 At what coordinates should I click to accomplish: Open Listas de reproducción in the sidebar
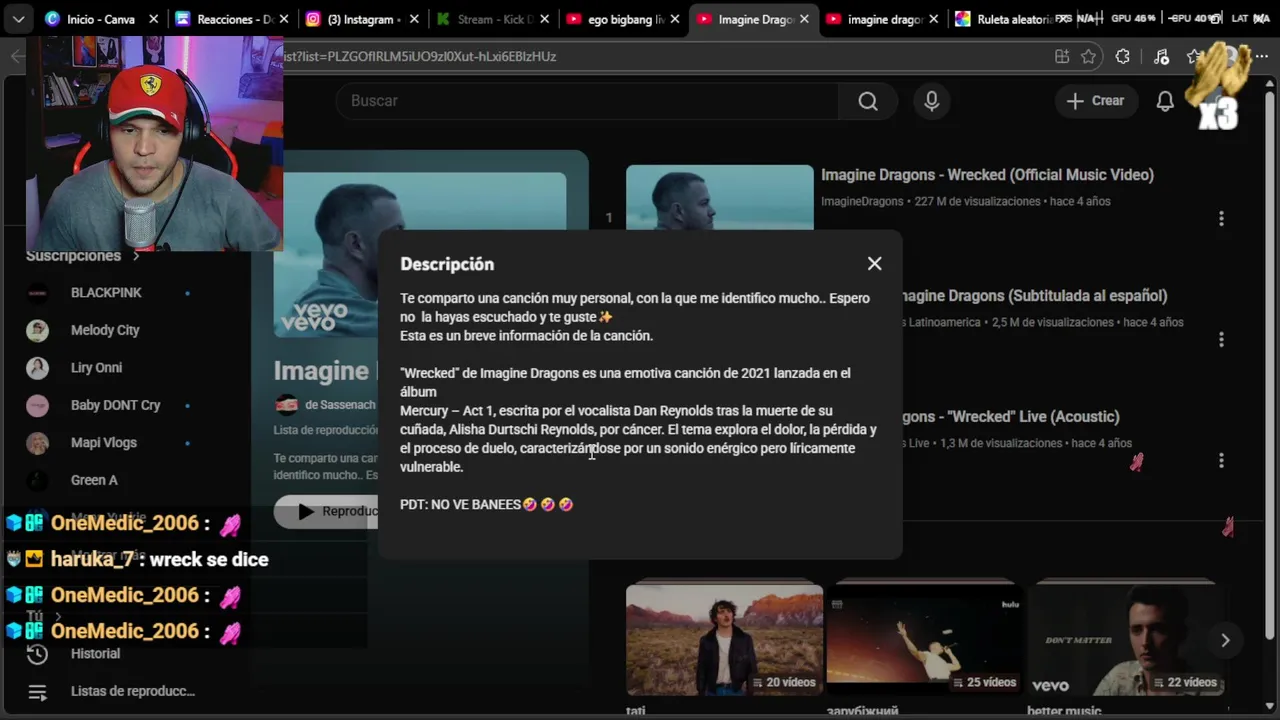tap(132, 691)
